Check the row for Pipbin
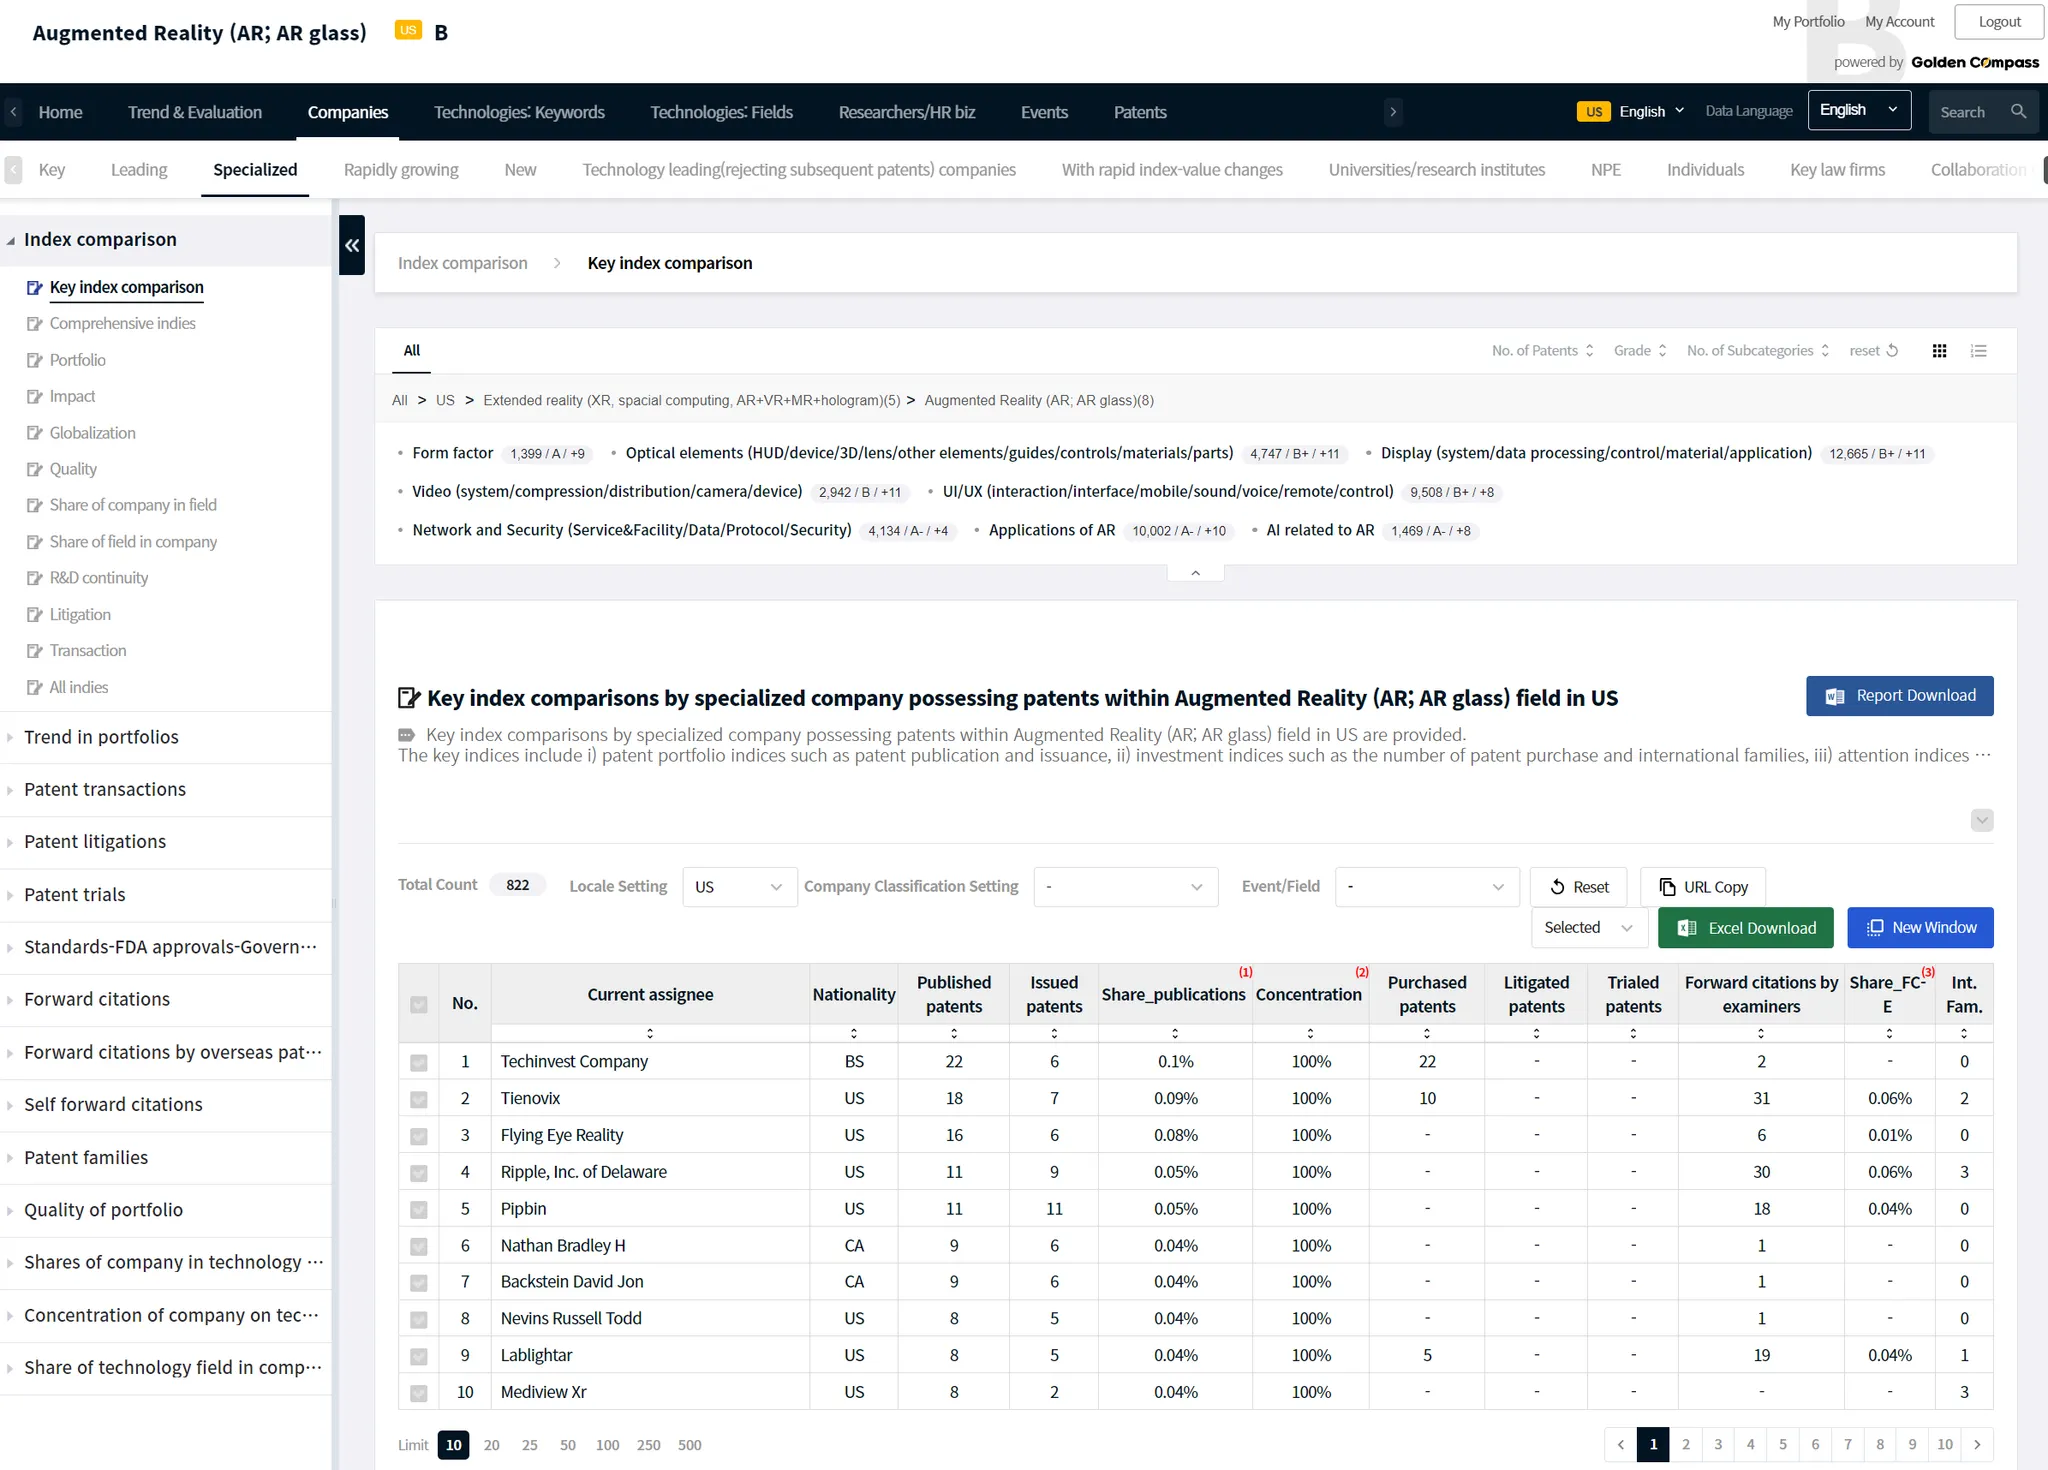The width and height of the screenshot is (2048, 1470). click(x=419, y=1209)
